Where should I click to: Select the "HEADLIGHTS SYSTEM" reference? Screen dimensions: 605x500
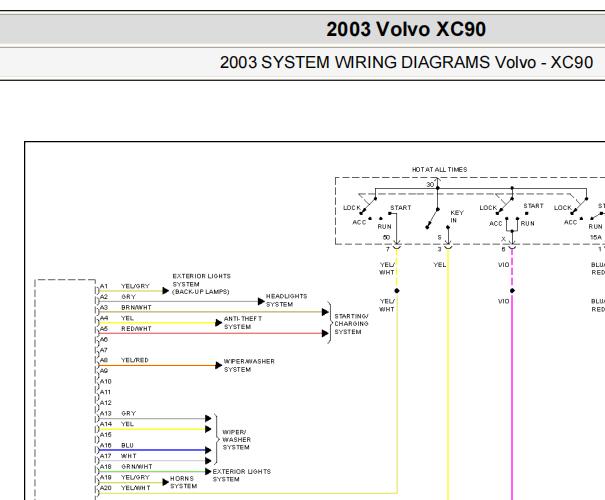pyautogui.click(x=286, y=300)
